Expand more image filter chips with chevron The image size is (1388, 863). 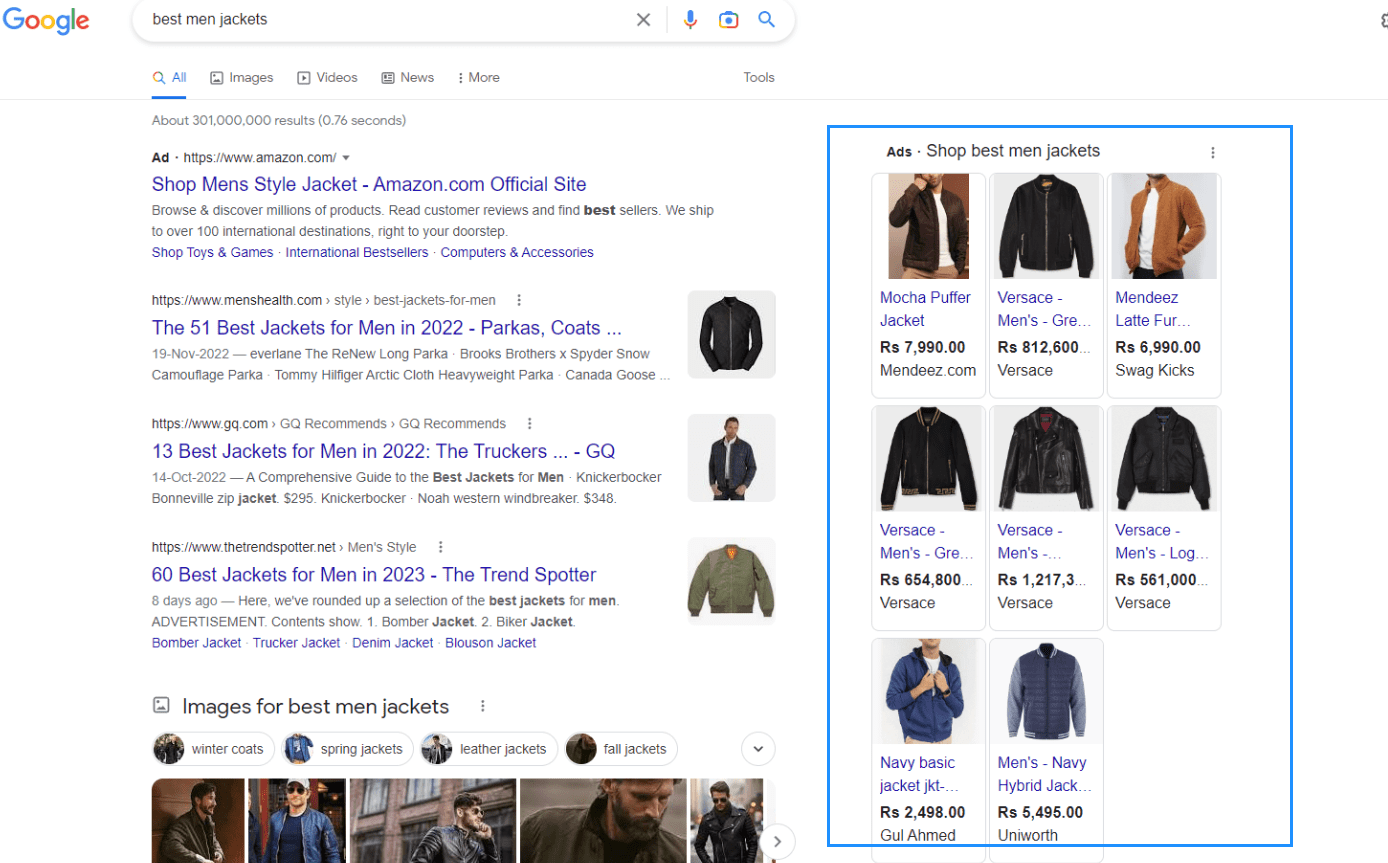click(x=758, y=748)
